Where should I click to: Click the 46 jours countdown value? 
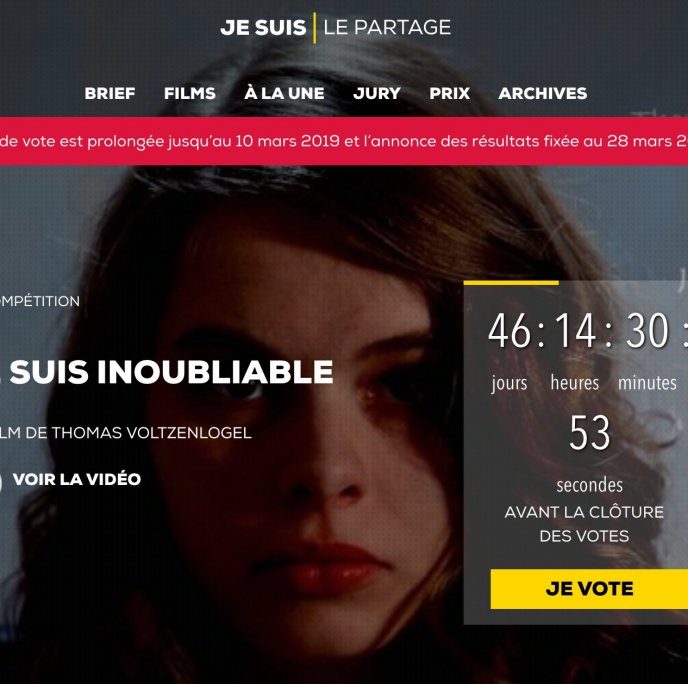[x=509, y=331]
